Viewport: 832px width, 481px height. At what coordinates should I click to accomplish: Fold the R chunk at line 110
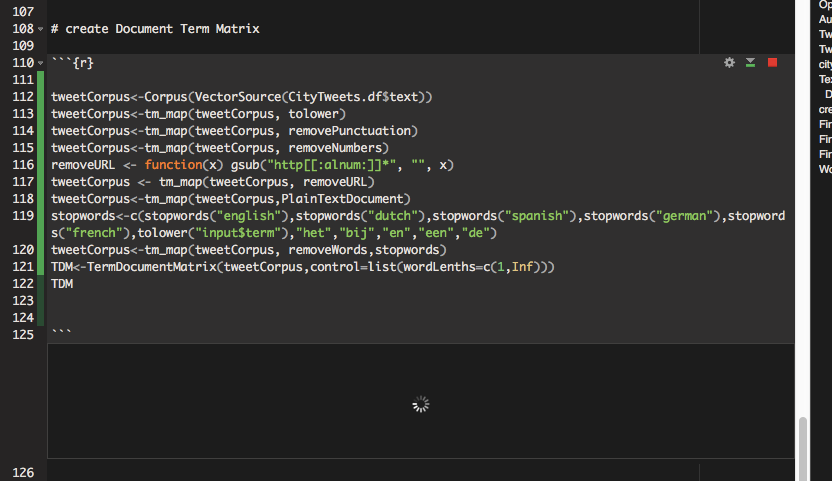(40, 63)
